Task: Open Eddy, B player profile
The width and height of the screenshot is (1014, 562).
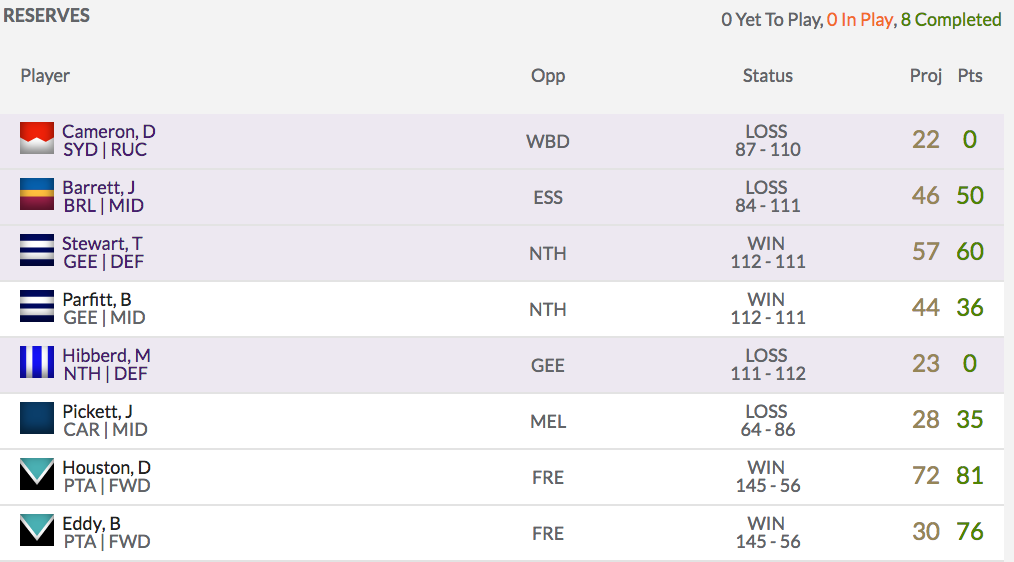Action: click(x=91, y=523)
